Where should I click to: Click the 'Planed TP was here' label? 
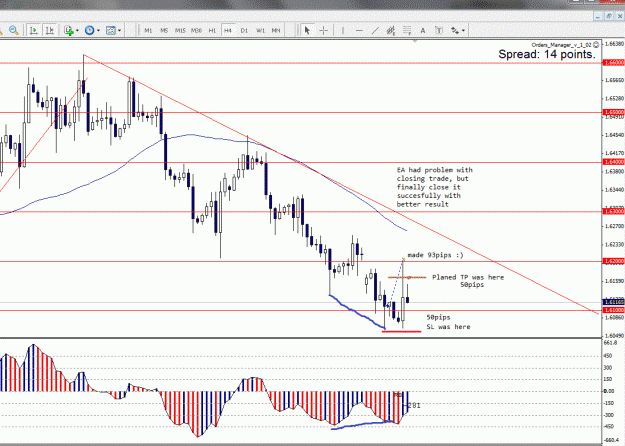point(468,277)
